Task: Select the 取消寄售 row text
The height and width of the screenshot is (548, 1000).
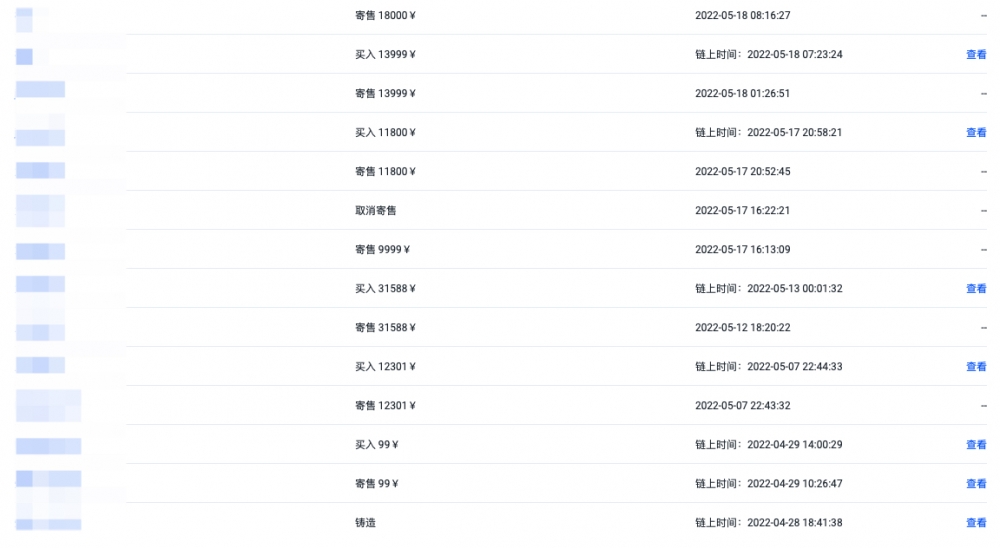Action: point(376,211)
